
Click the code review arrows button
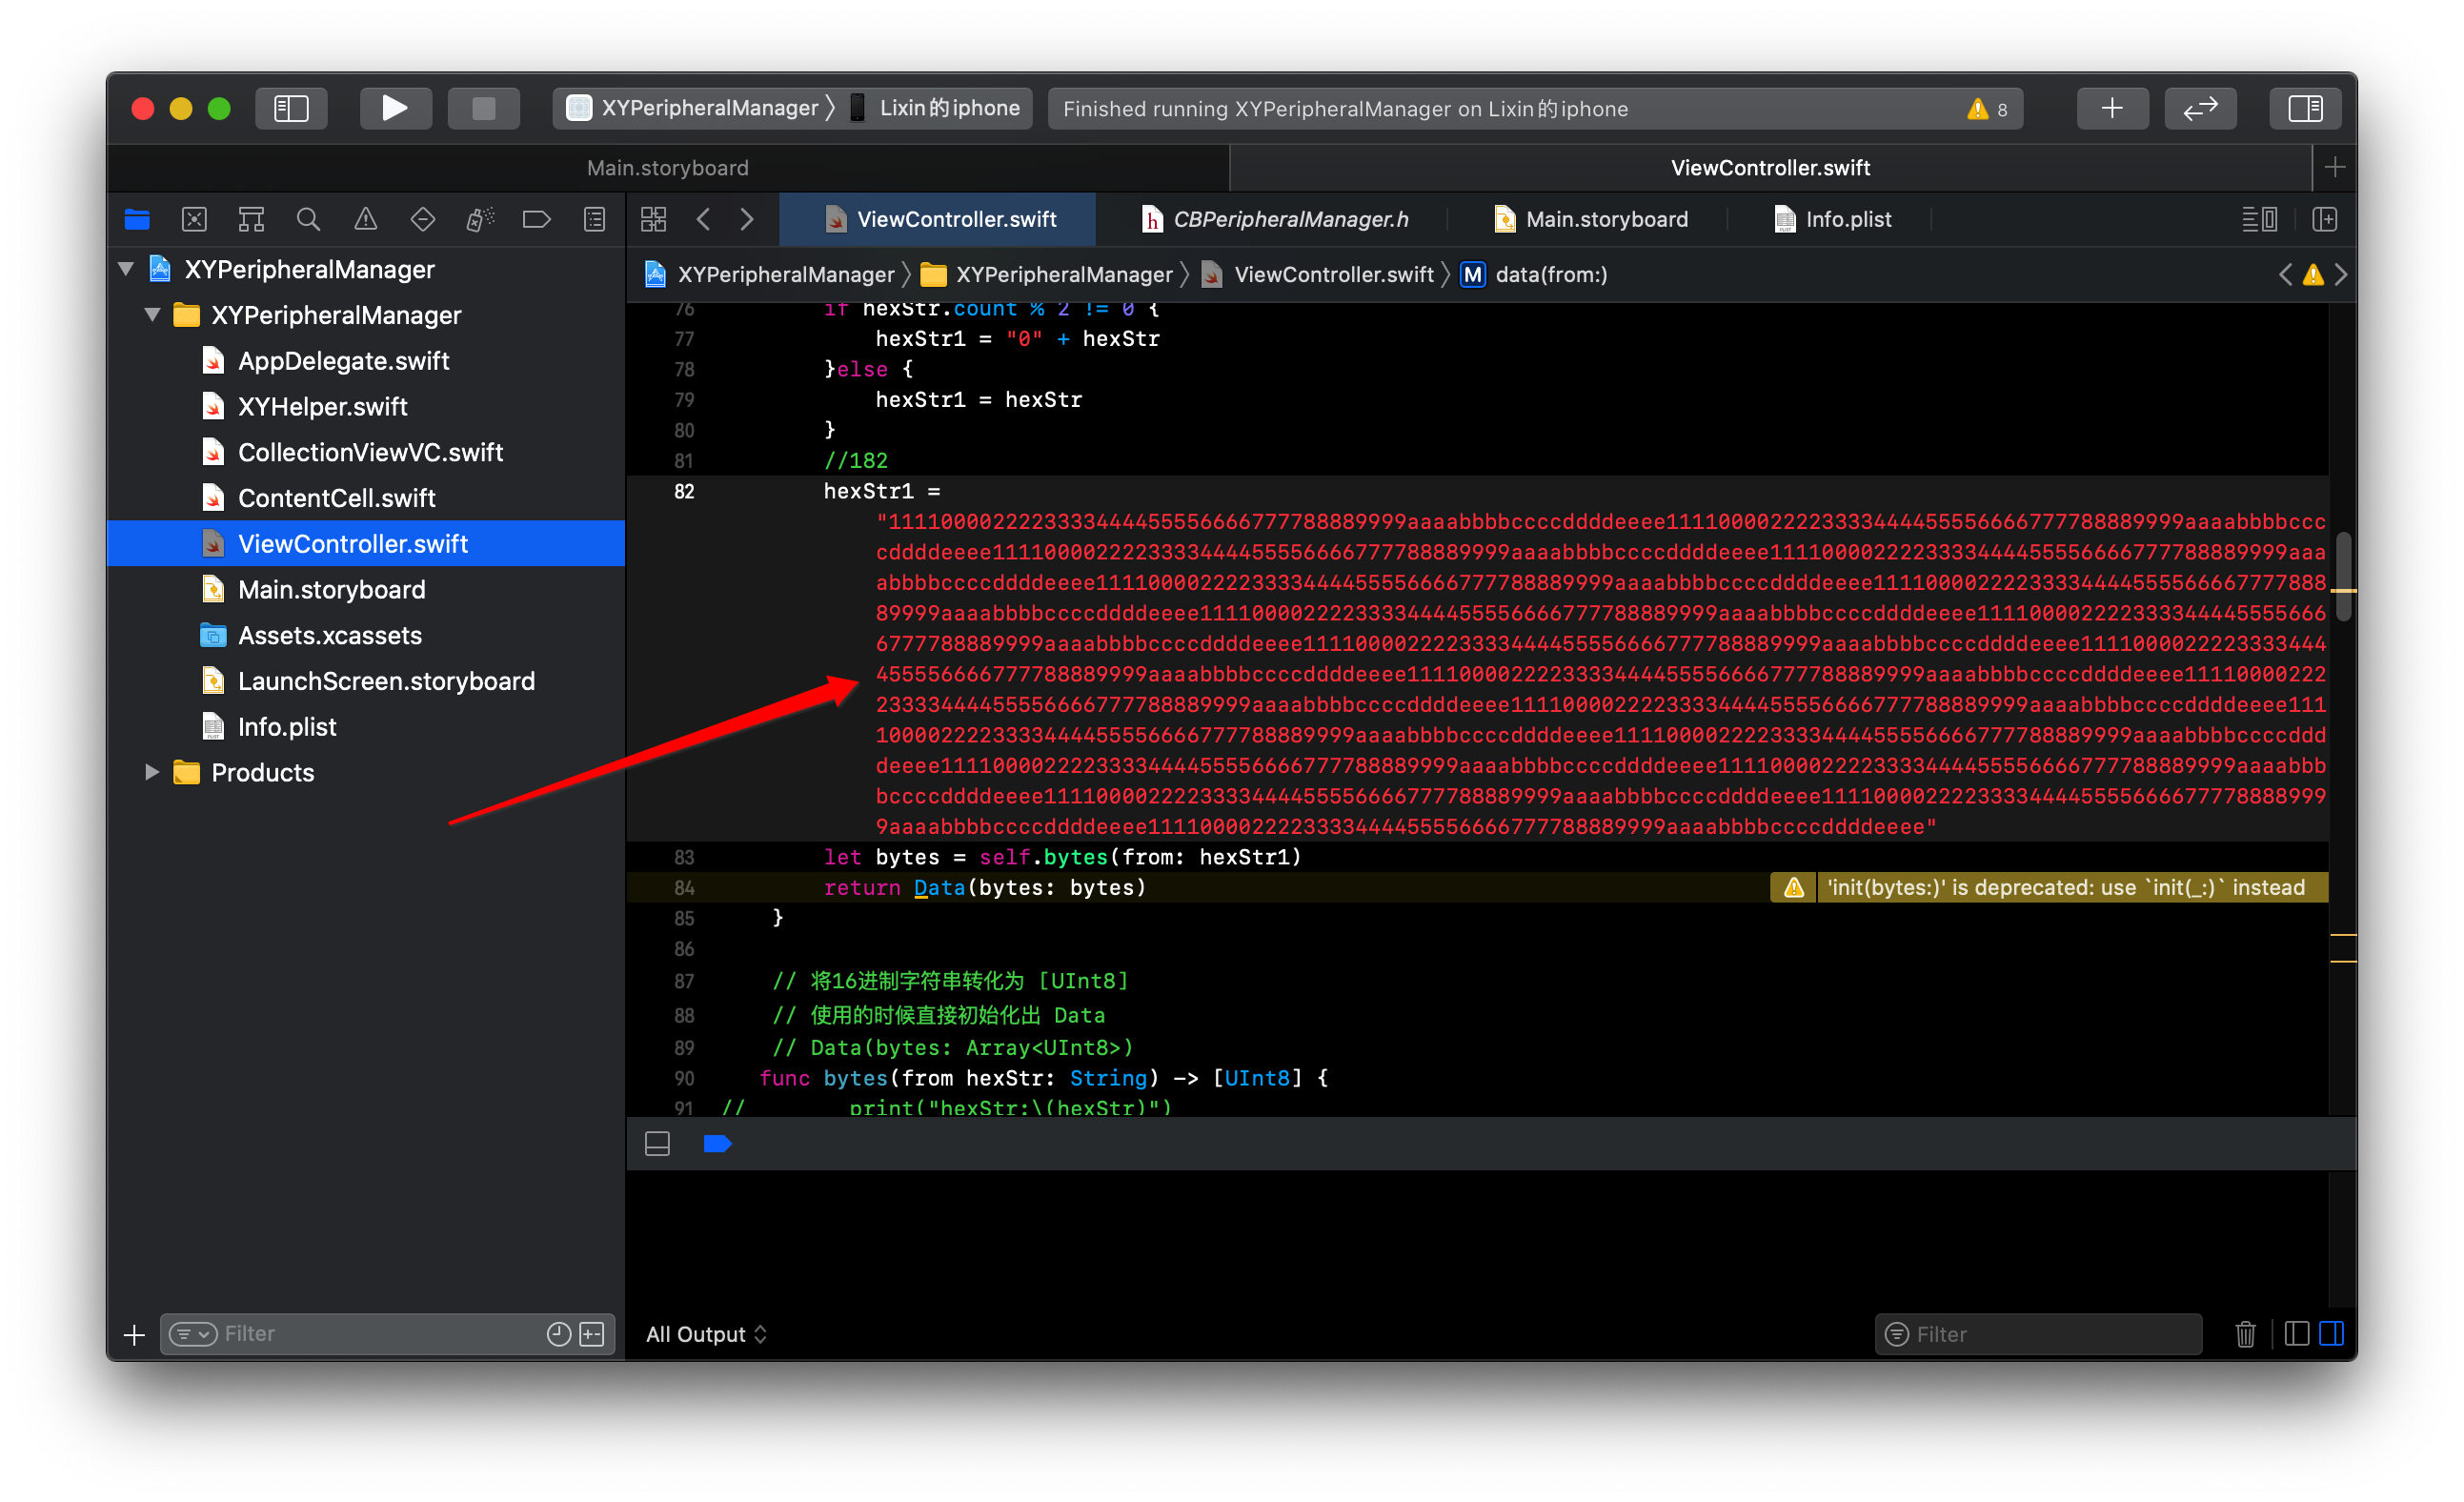point(2199,108)
